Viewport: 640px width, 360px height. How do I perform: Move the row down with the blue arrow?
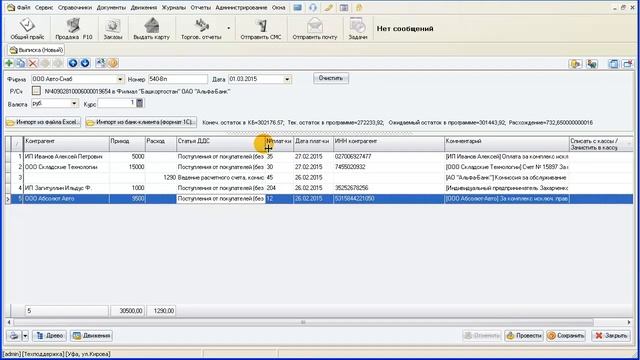click(x=84, y=63)
